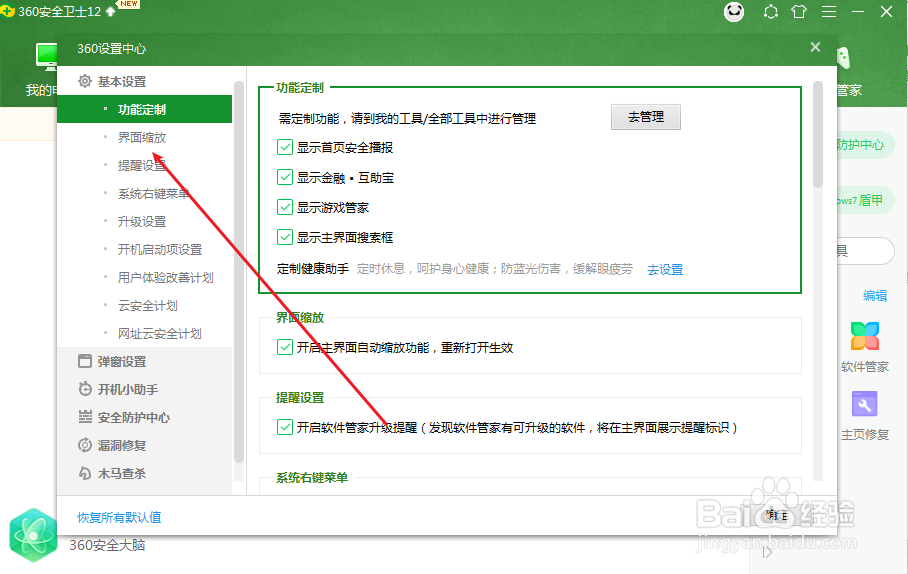Click the sidebar navigation scrollbar

pyautogui.click(x=239, y=272)
